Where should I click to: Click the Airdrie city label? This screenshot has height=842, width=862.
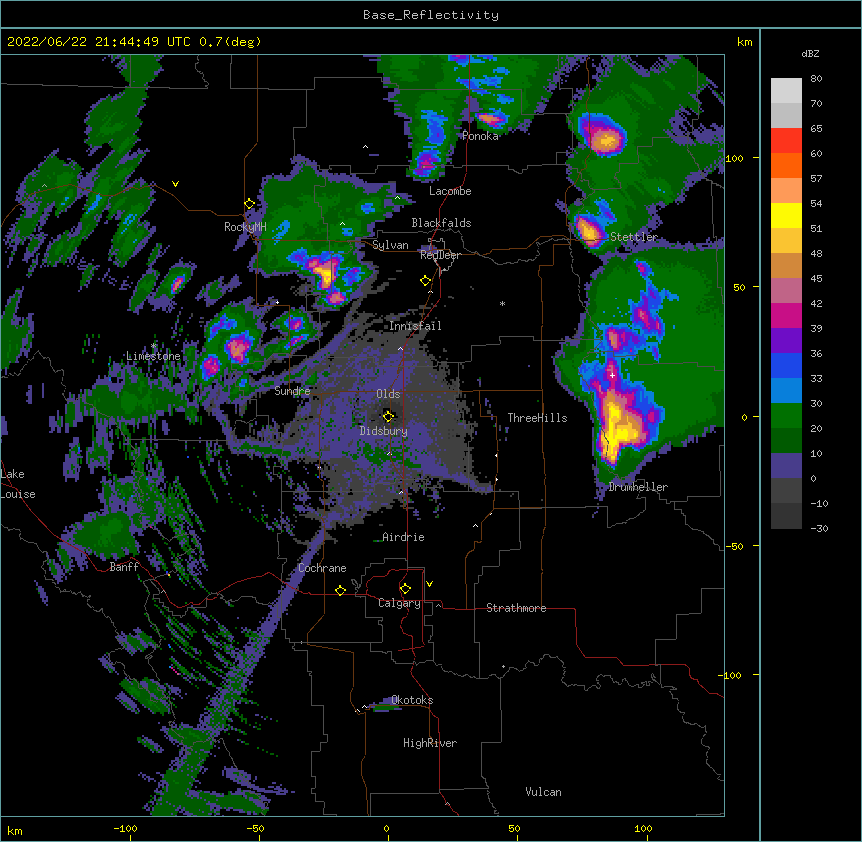point(403,537)
